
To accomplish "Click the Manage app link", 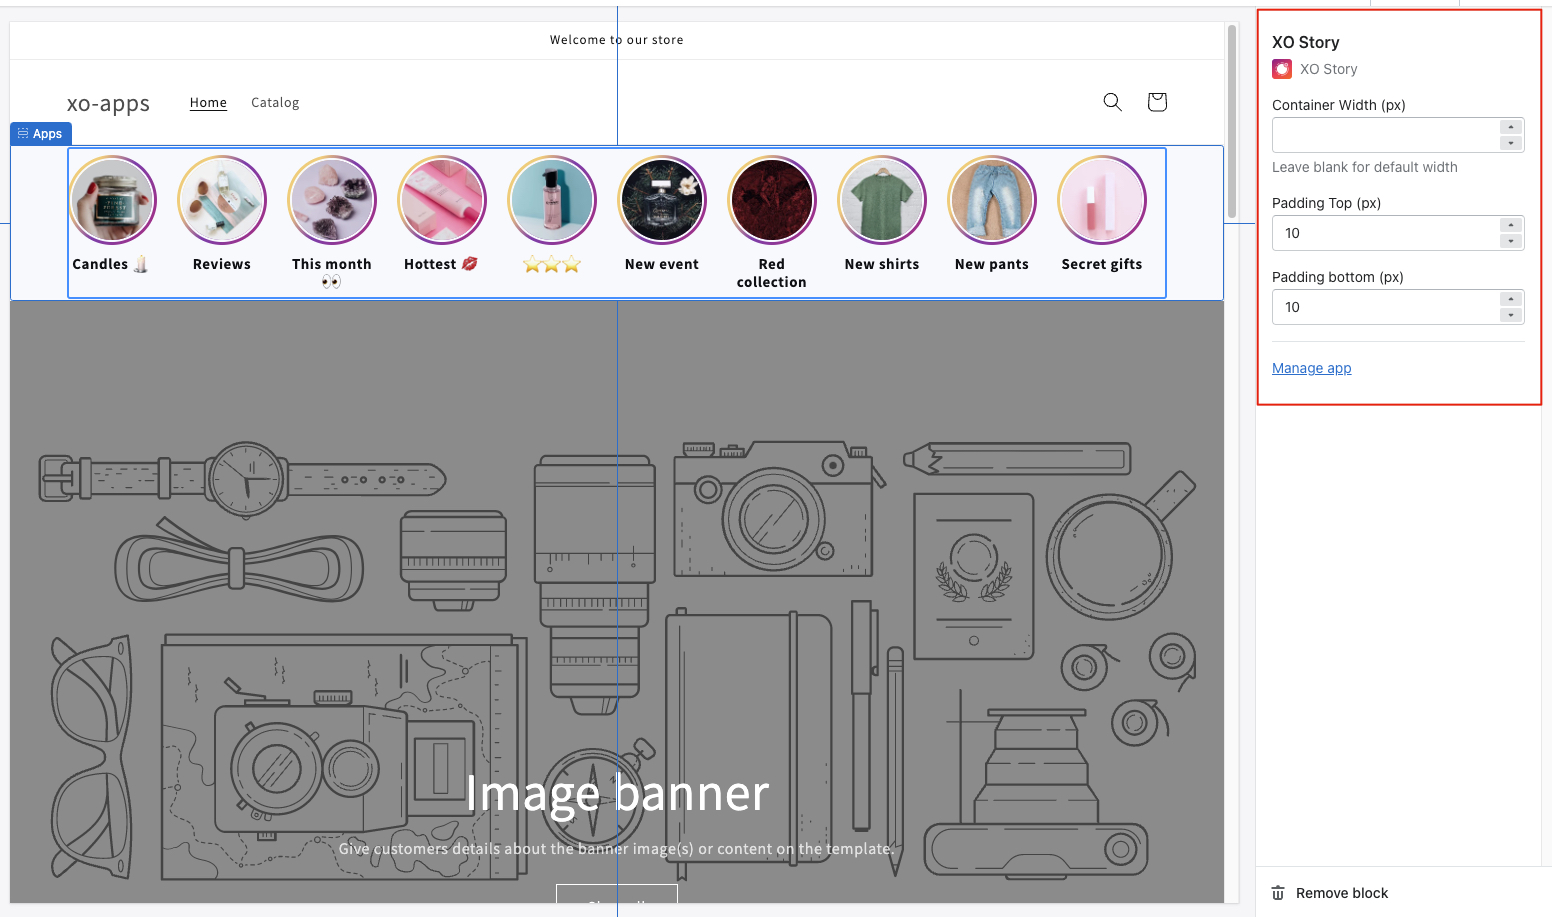I will click(1311, 368).
